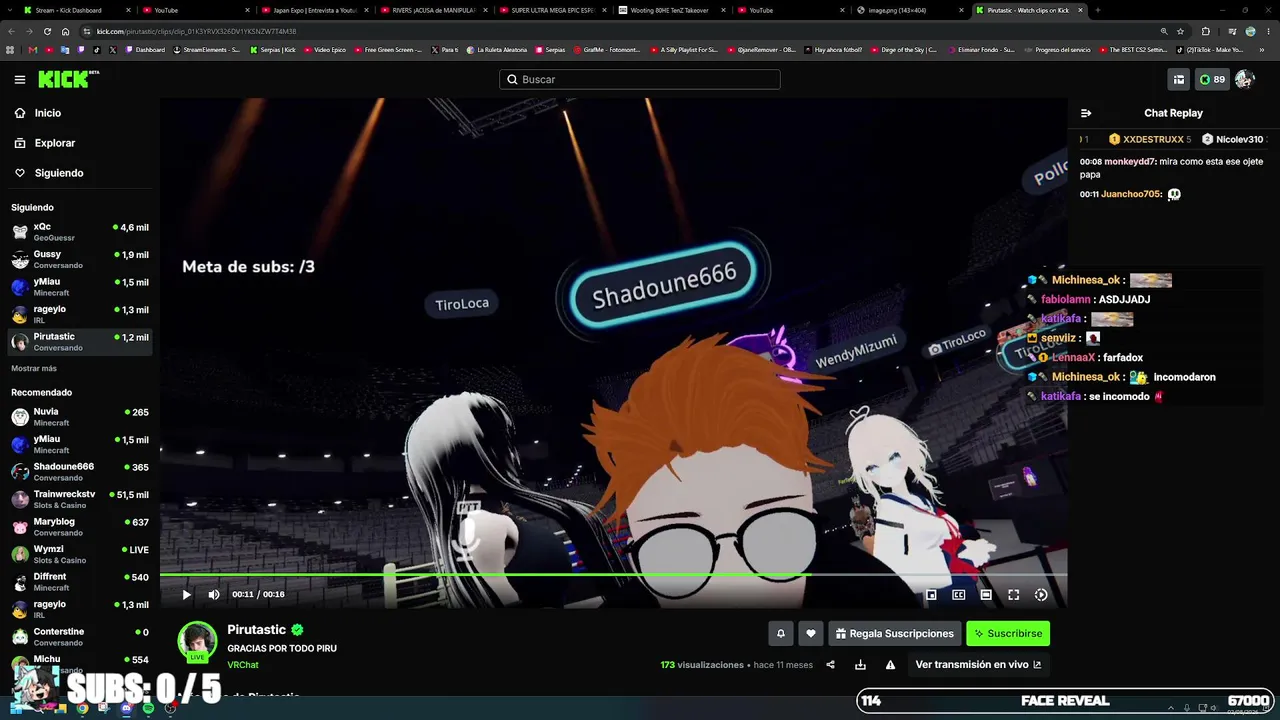This screenshot has height=720, width=1280.
Task: Click the browser address bar URL
Action: pyautogui.click(x=196, y=31)
